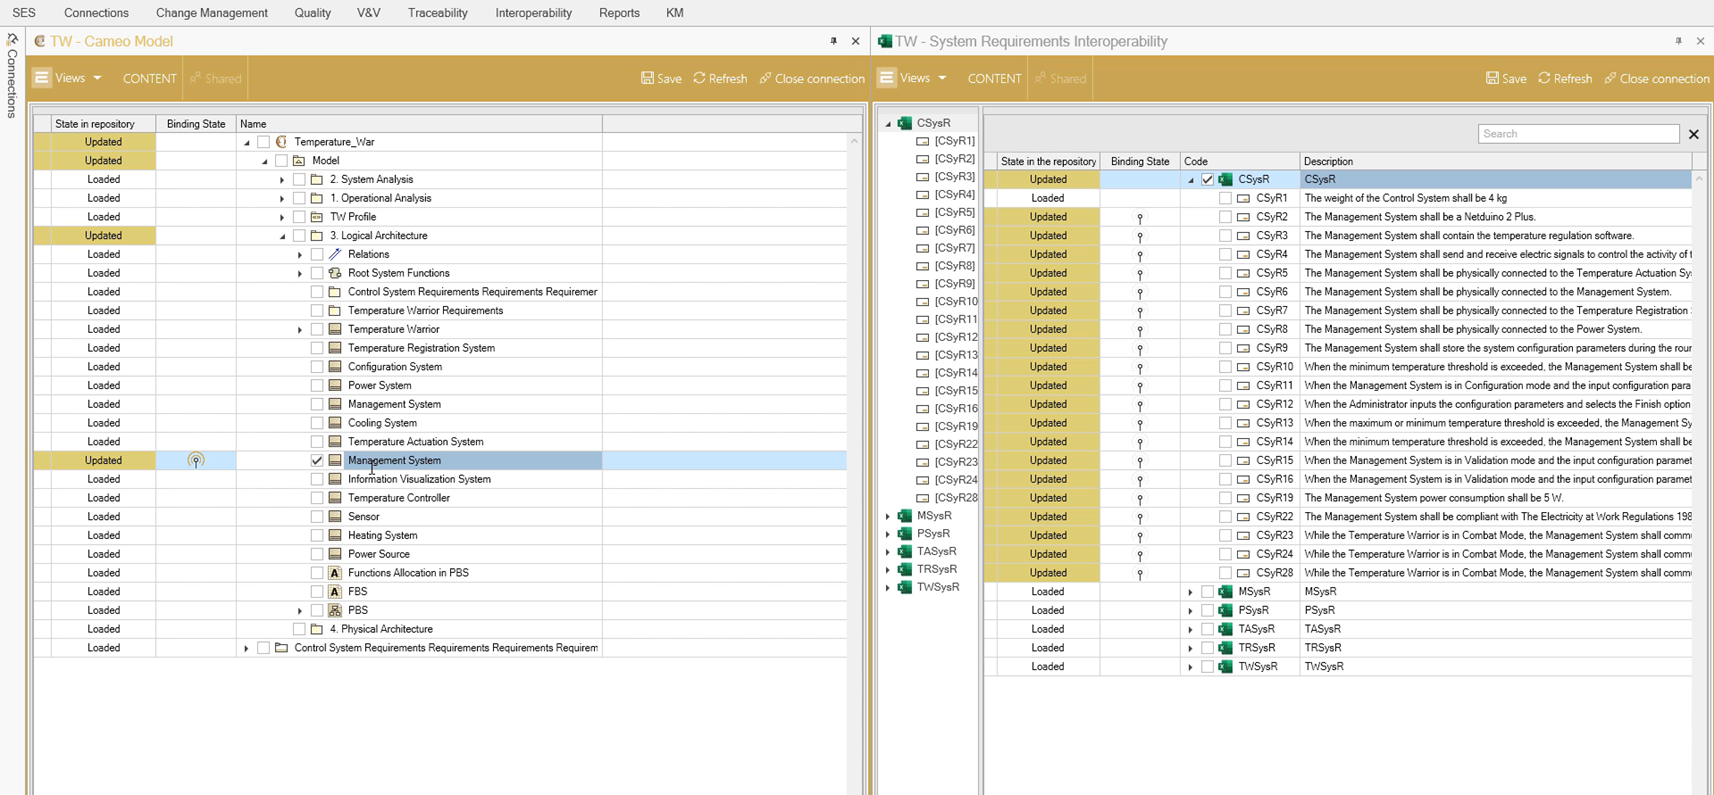
Task: Click the Temperature Warrior block icon
Action: (x=335, y=329)
